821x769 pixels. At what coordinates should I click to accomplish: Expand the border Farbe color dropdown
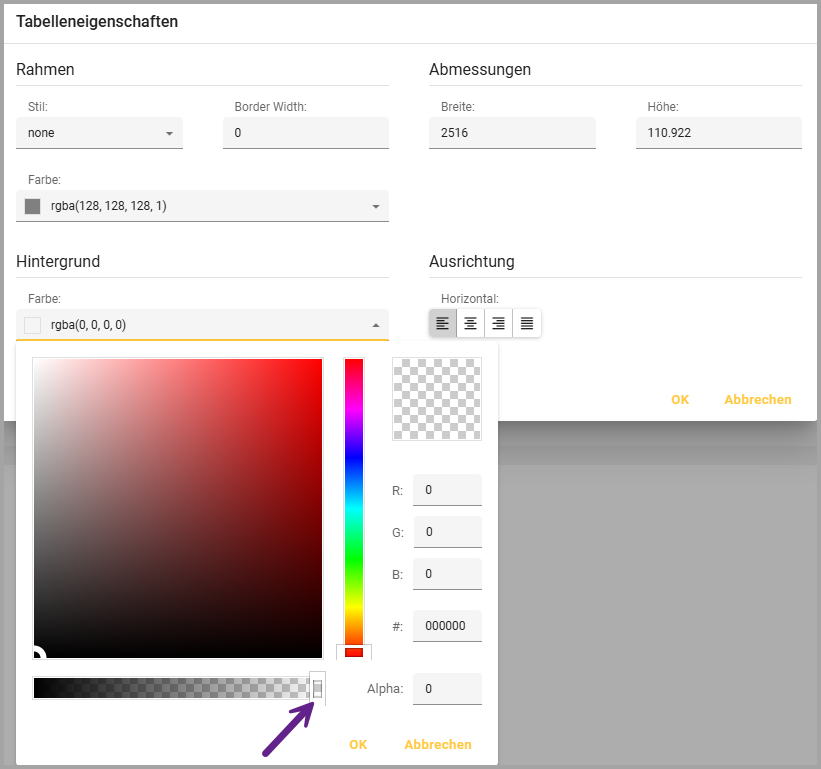click(376, 207)
